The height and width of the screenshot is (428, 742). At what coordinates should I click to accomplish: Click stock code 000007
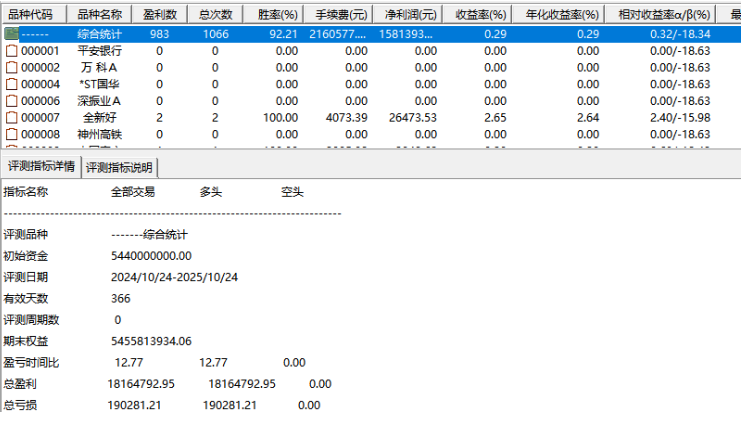point(40,117)
